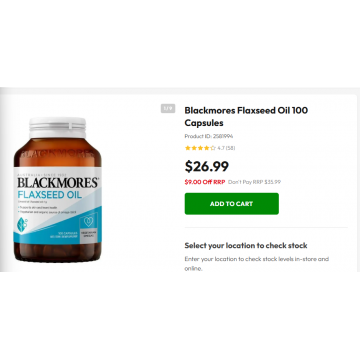Image resolution: width=360 pixels, height=360 pixels.
Task: Click the first yellow rating star
Action: tap(187, 148)
